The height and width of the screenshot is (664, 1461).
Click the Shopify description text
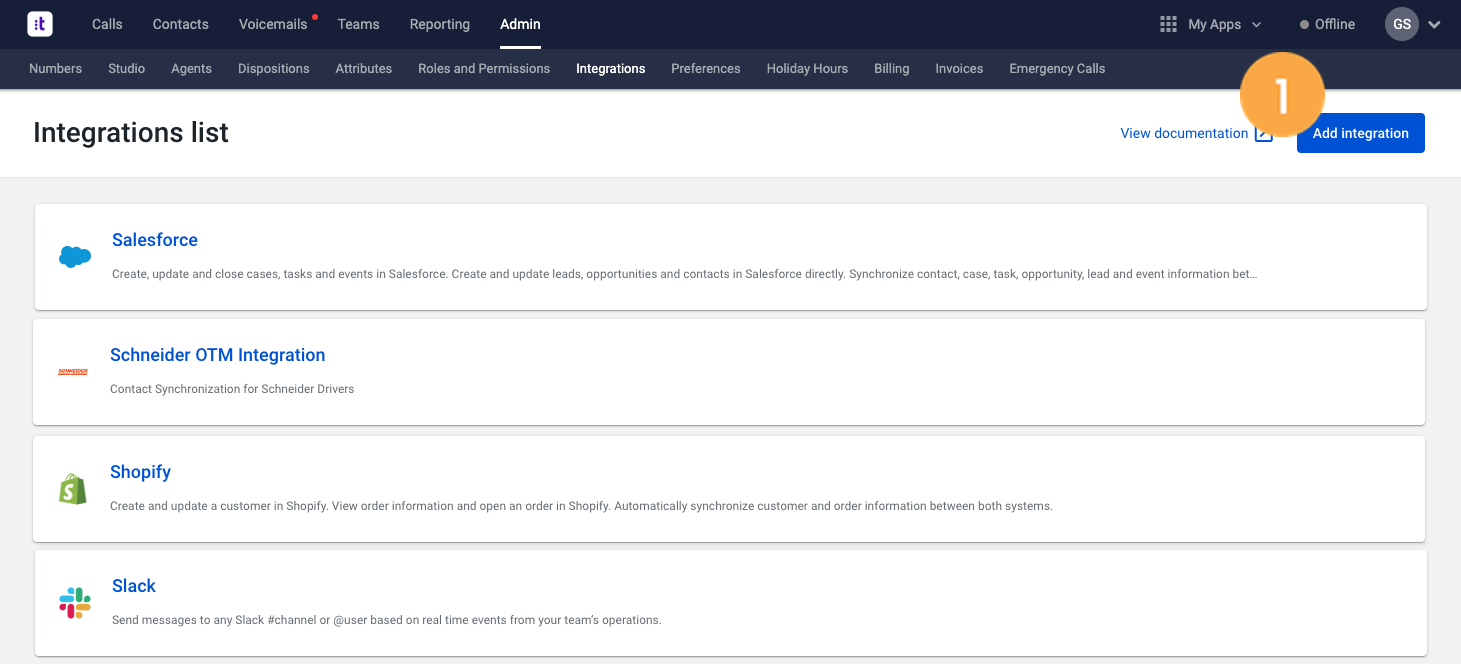[581, 506]
